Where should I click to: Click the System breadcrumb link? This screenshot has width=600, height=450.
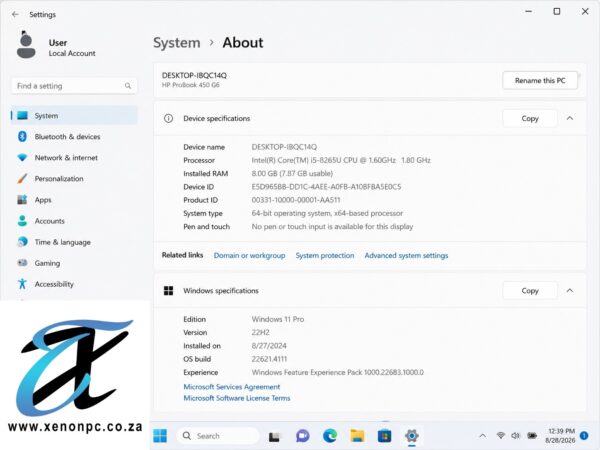(177, 43)
